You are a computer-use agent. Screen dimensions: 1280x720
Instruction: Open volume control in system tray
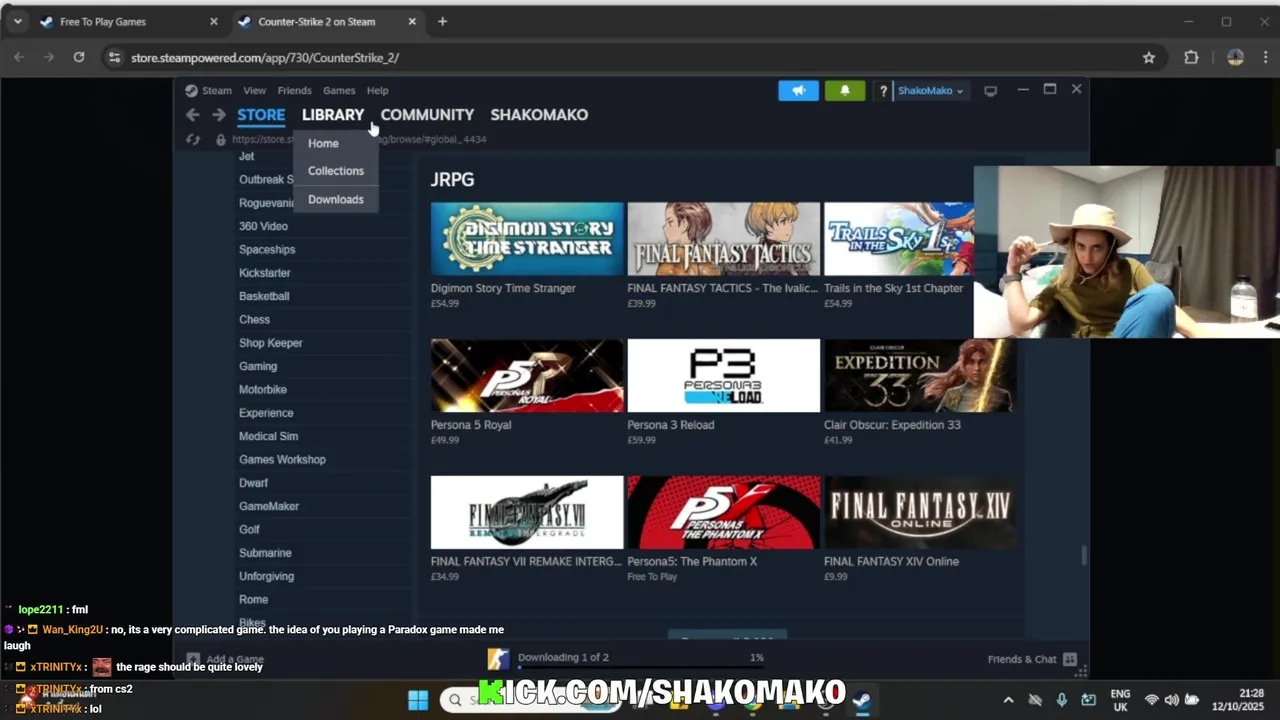point(1171,700)
